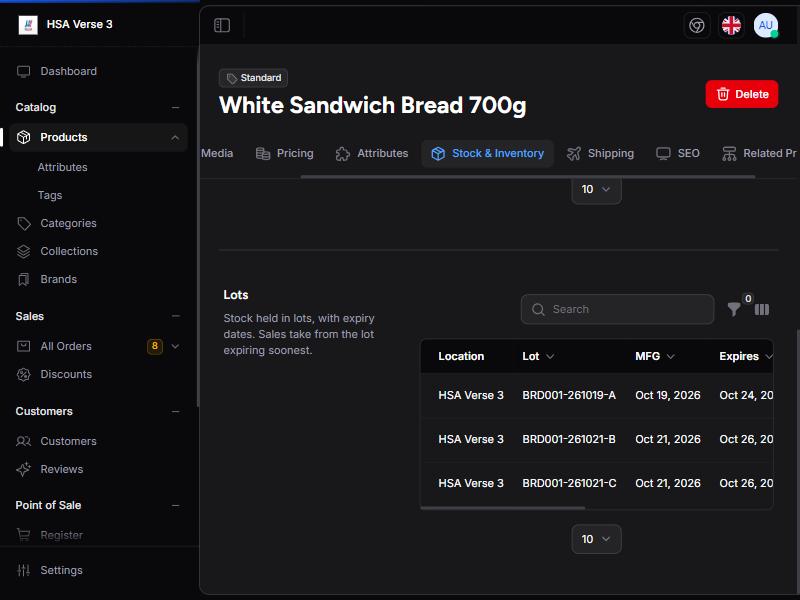
Task: Click the tab strip horizontal scrollbar
Action: (528, 177)
